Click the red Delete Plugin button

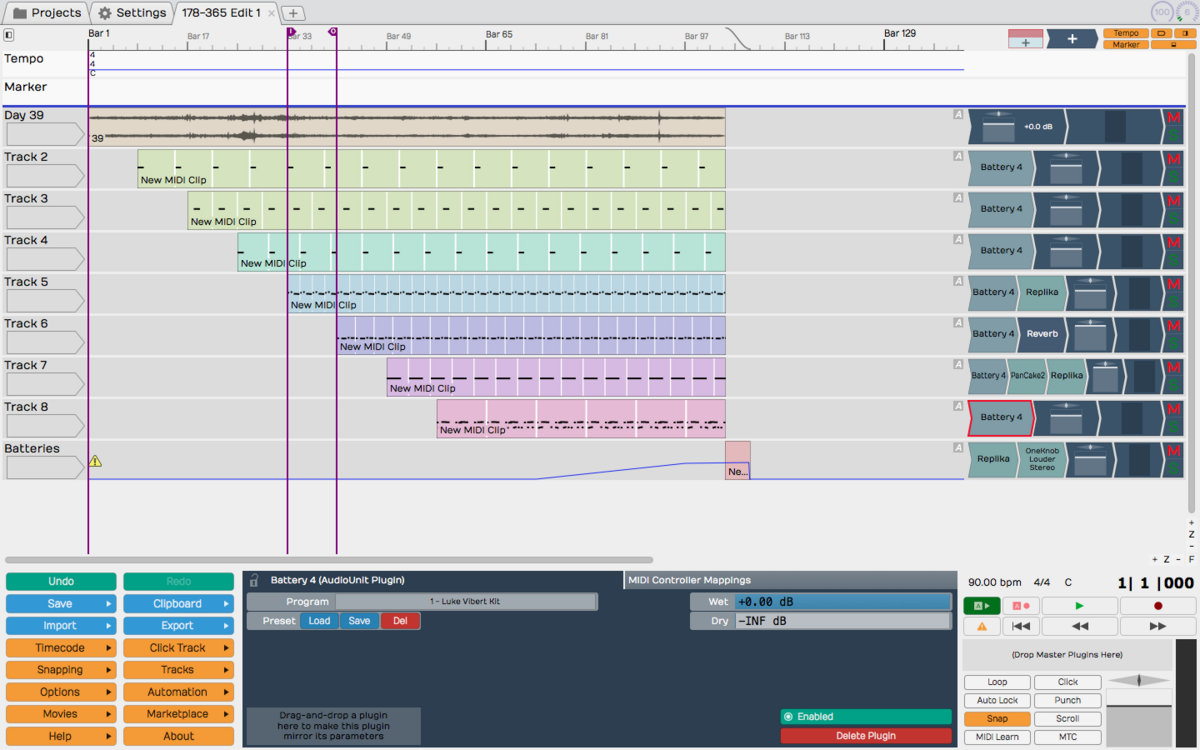865,736
